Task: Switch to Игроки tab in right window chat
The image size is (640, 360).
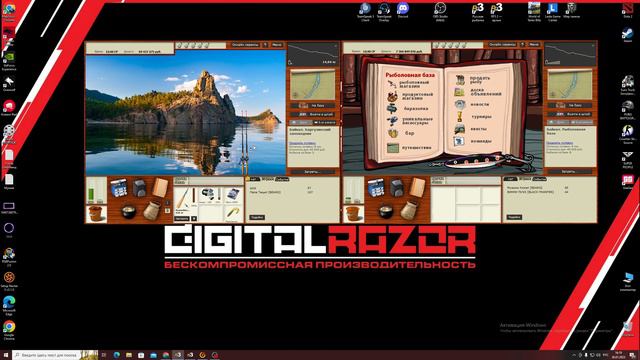Action: click(x=525, y=179)
